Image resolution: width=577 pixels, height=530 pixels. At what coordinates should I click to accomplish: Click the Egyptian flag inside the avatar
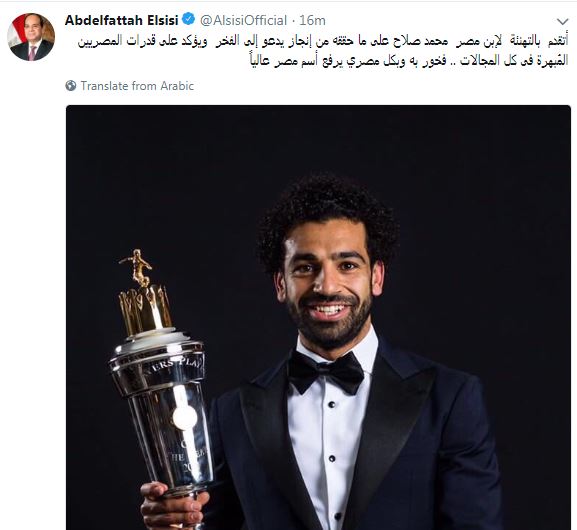tap(16, 31)
